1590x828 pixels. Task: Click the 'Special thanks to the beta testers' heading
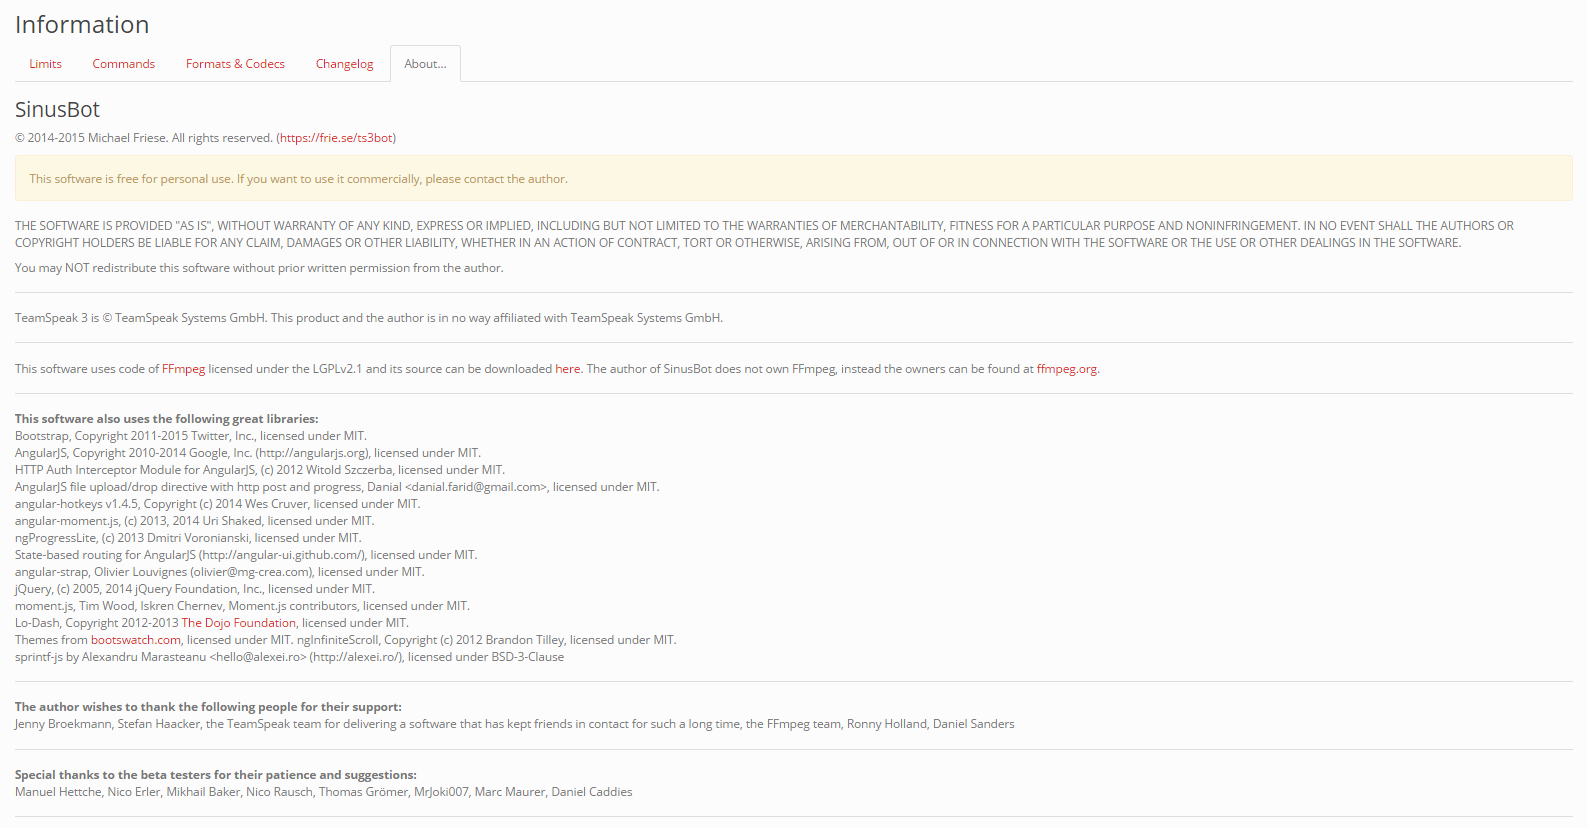(x=216, y=775)
